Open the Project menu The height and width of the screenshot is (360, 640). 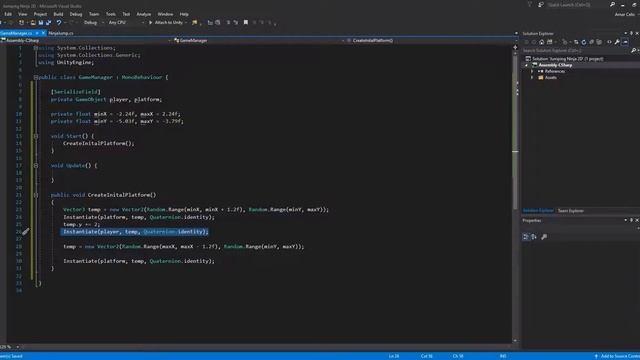tap(40, 14)
